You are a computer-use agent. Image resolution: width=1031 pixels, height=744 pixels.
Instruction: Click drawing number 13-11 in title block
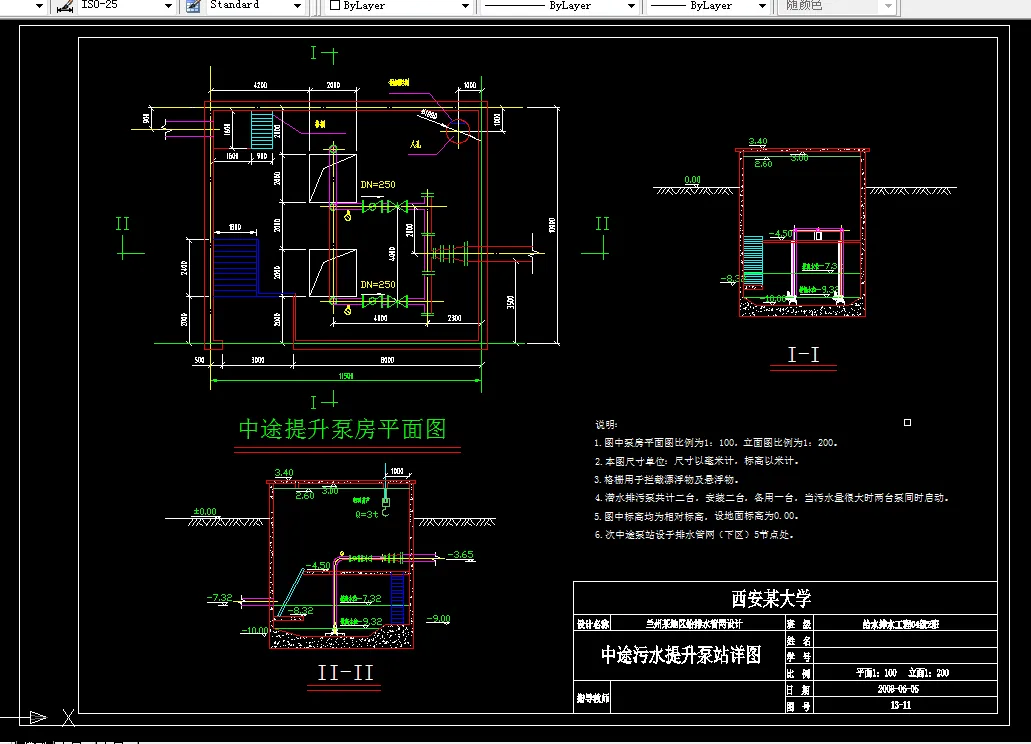point(900,705)
